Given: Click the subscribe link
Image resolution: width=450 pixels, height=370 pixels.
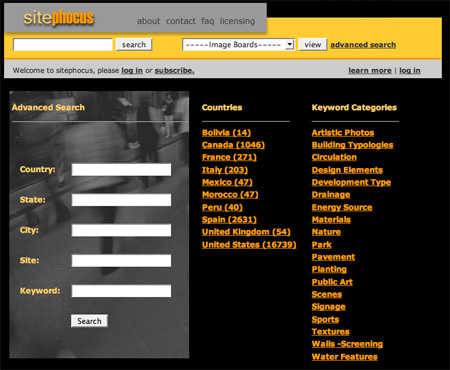Looking at the screenshot, I should [x=174, y=70].
